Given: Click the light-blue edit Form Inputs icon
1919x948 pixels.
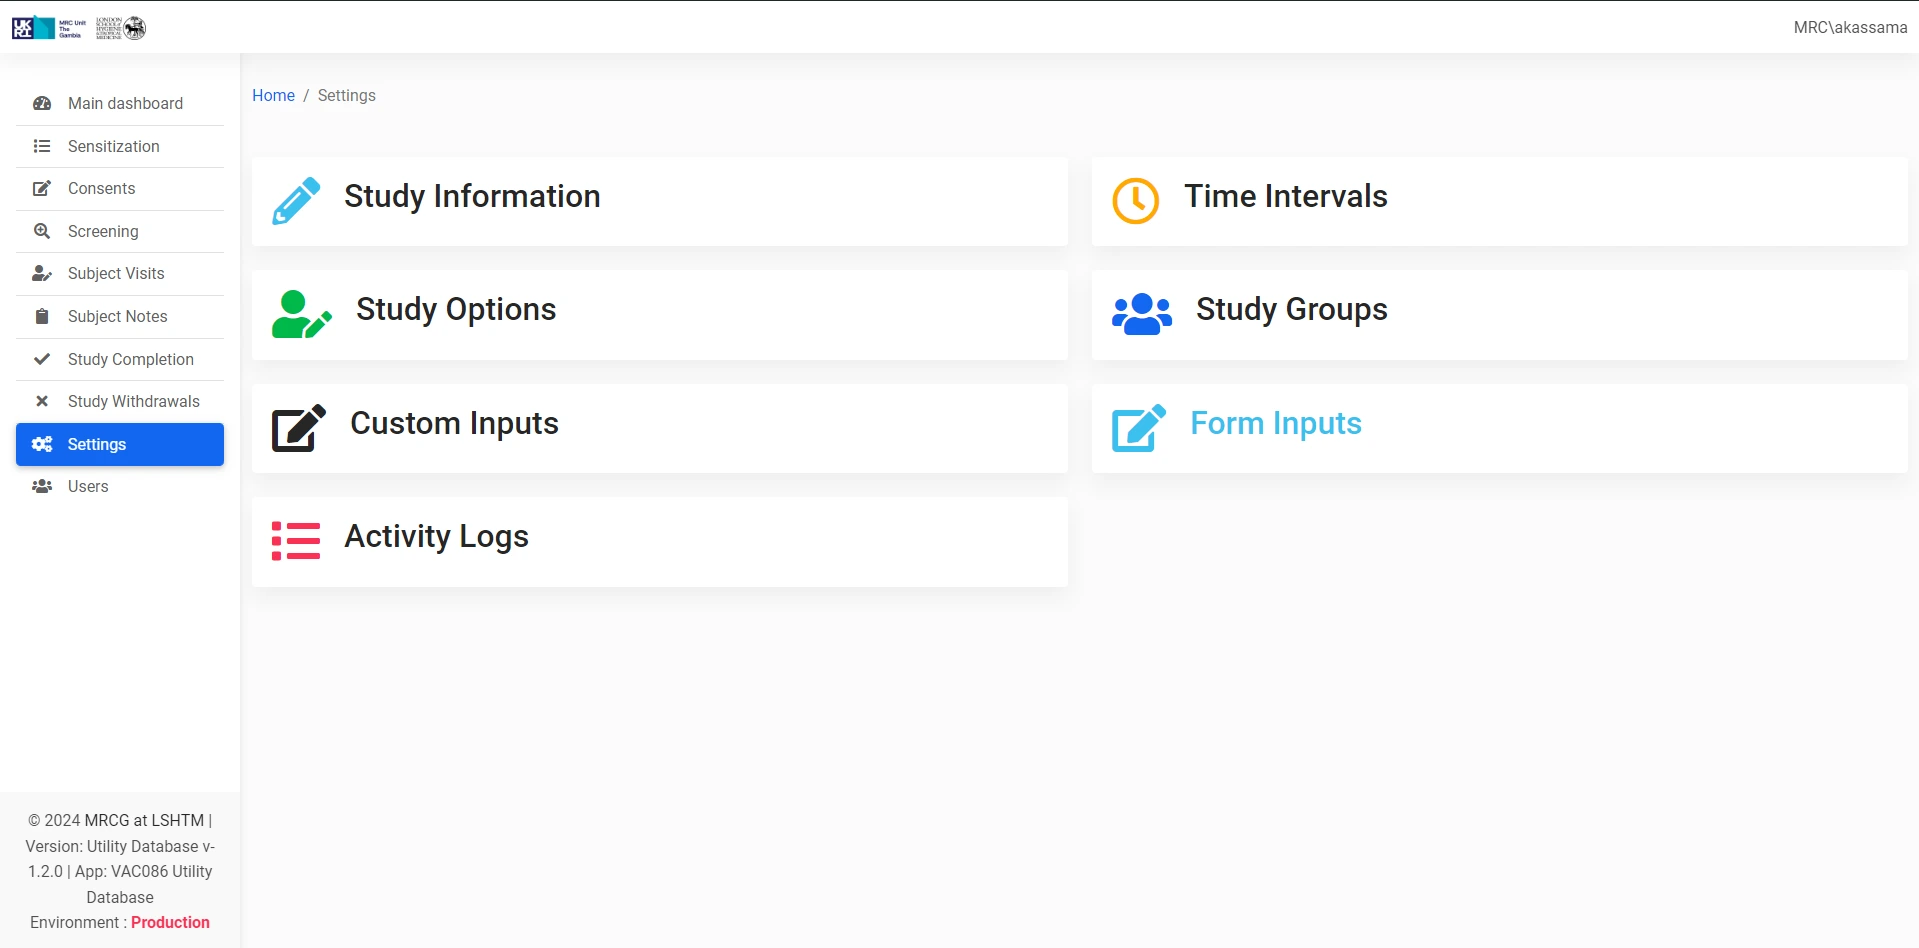Looking at the screenshot, I should click(x=1138, y=428).
